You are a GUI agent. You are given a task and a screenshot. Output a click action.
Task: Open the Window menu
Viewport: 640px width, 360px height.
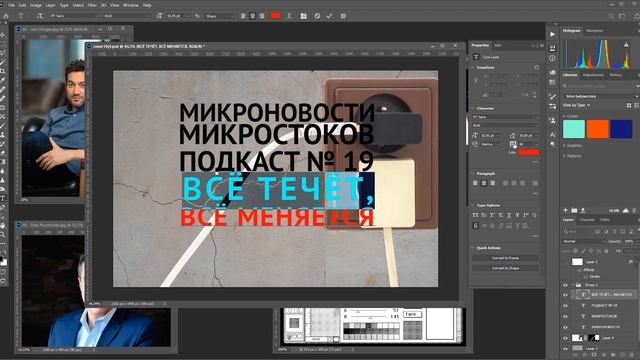coord(131,5)
